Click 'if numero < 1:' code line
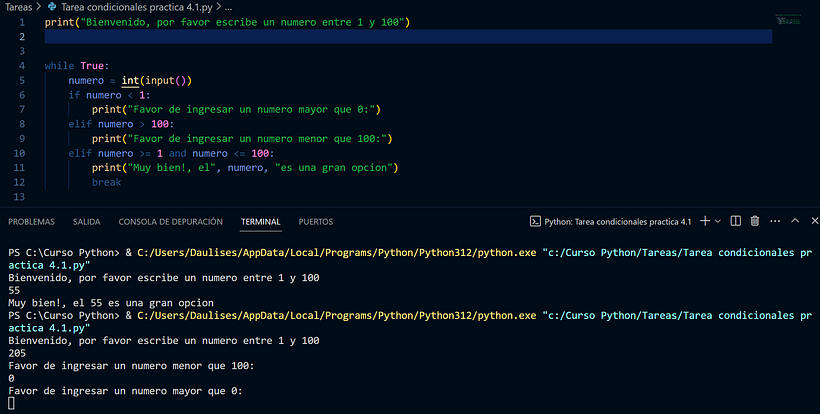 pyautogui.click(x=109, y=95)
